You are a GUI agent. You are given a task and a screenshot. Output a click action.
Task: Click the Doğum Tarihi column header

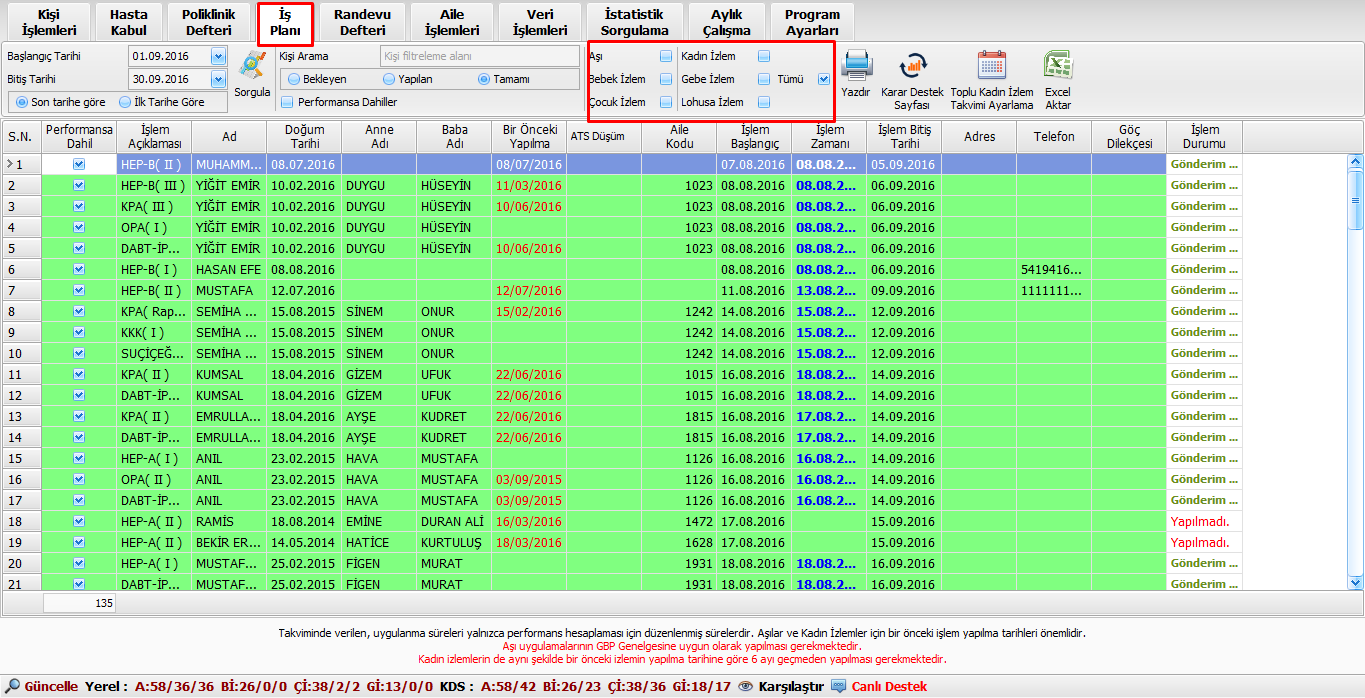(x=304, y=136)
